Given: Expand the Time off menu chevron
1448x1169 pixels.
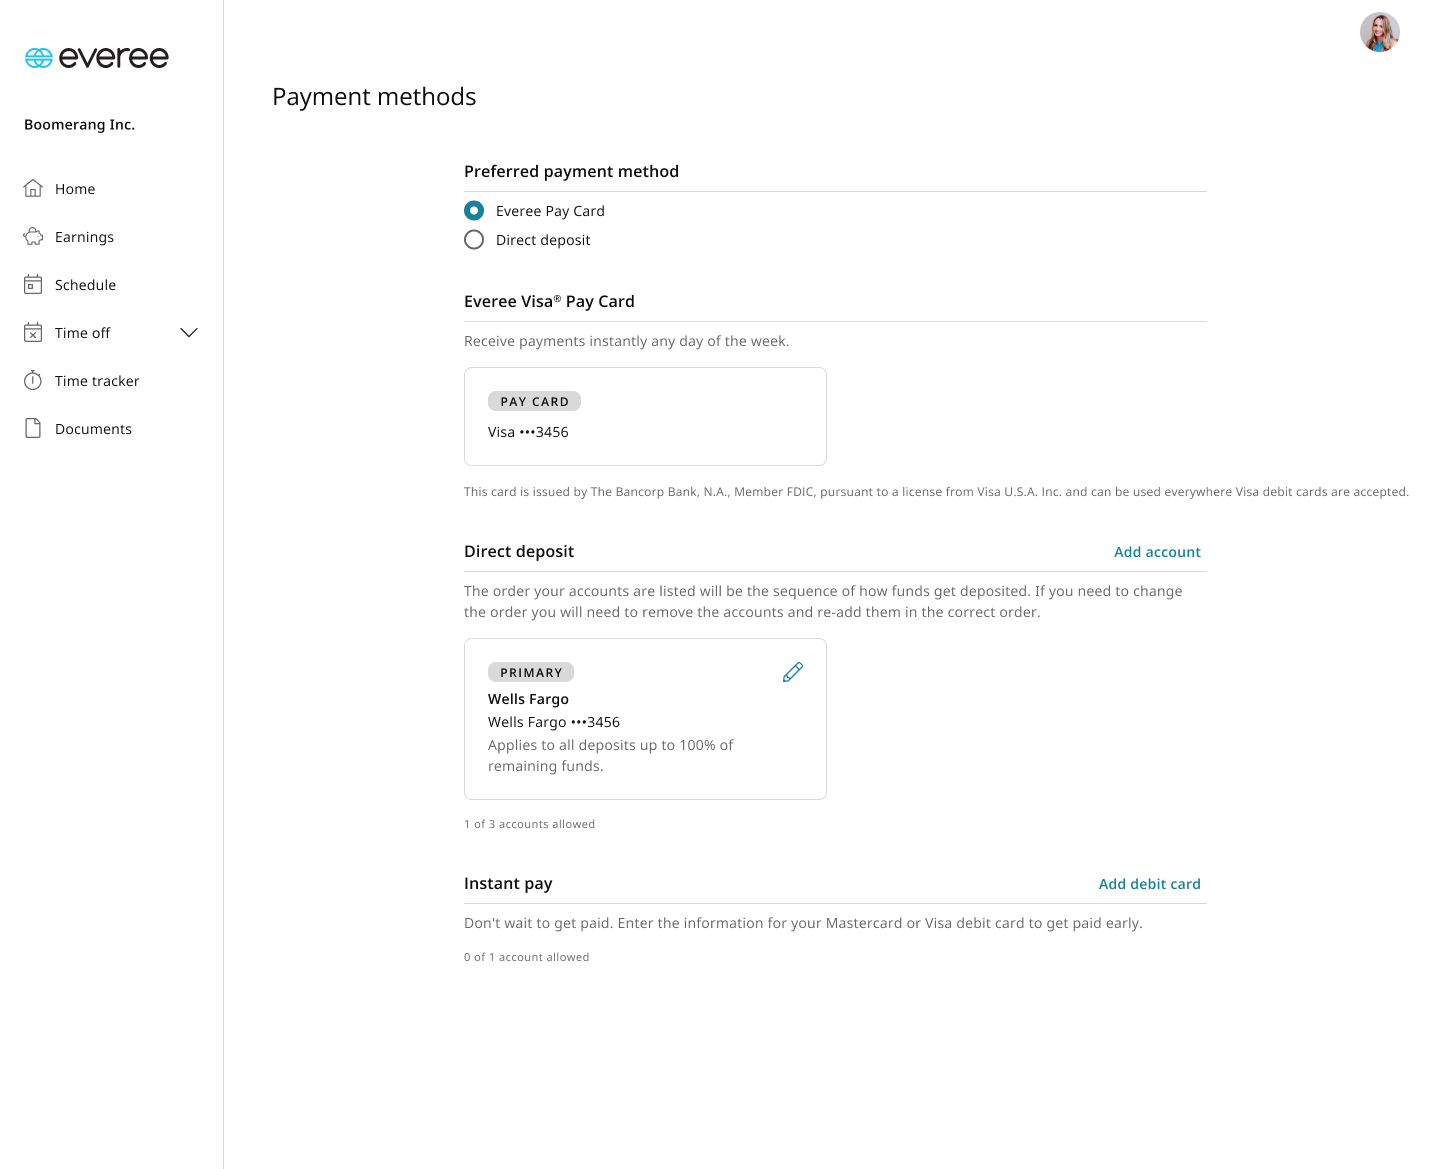Looking at the screenshot, I should (x=189, y=332).
